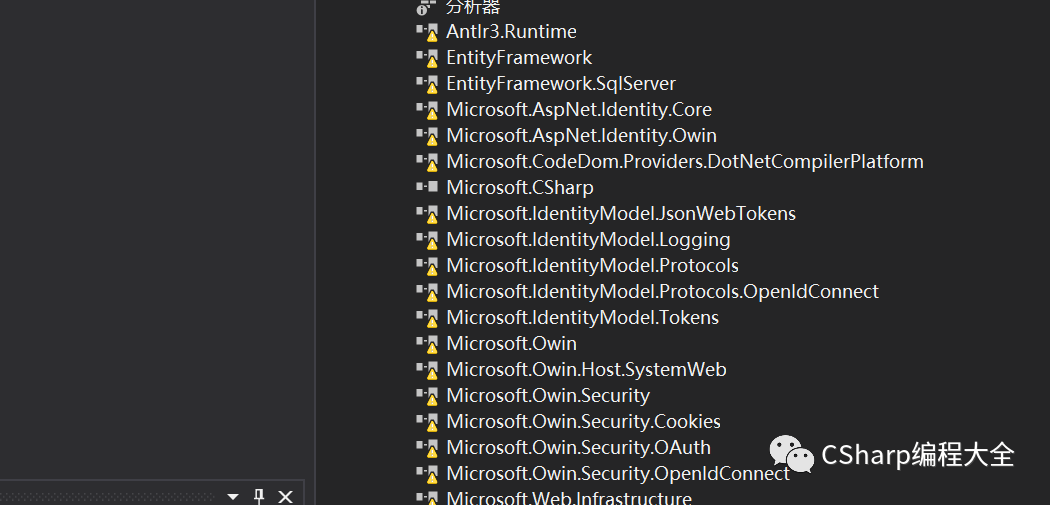Select the Microsoft.Owin.Security reference
The image size is (1050, 505).
(x=548, y=396)
